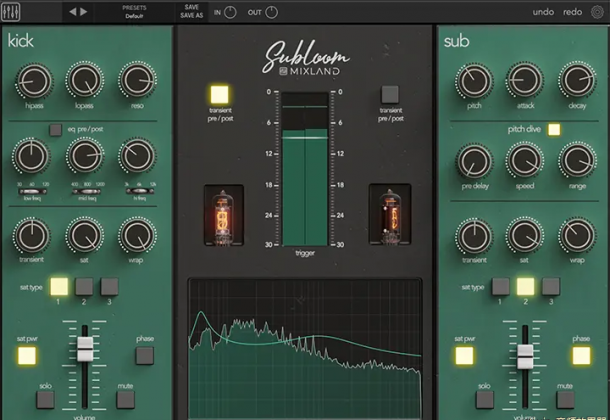The height and width of the screenshot is (420, 610).
Task: Toggle sub phase button
Action: (581, 355)
